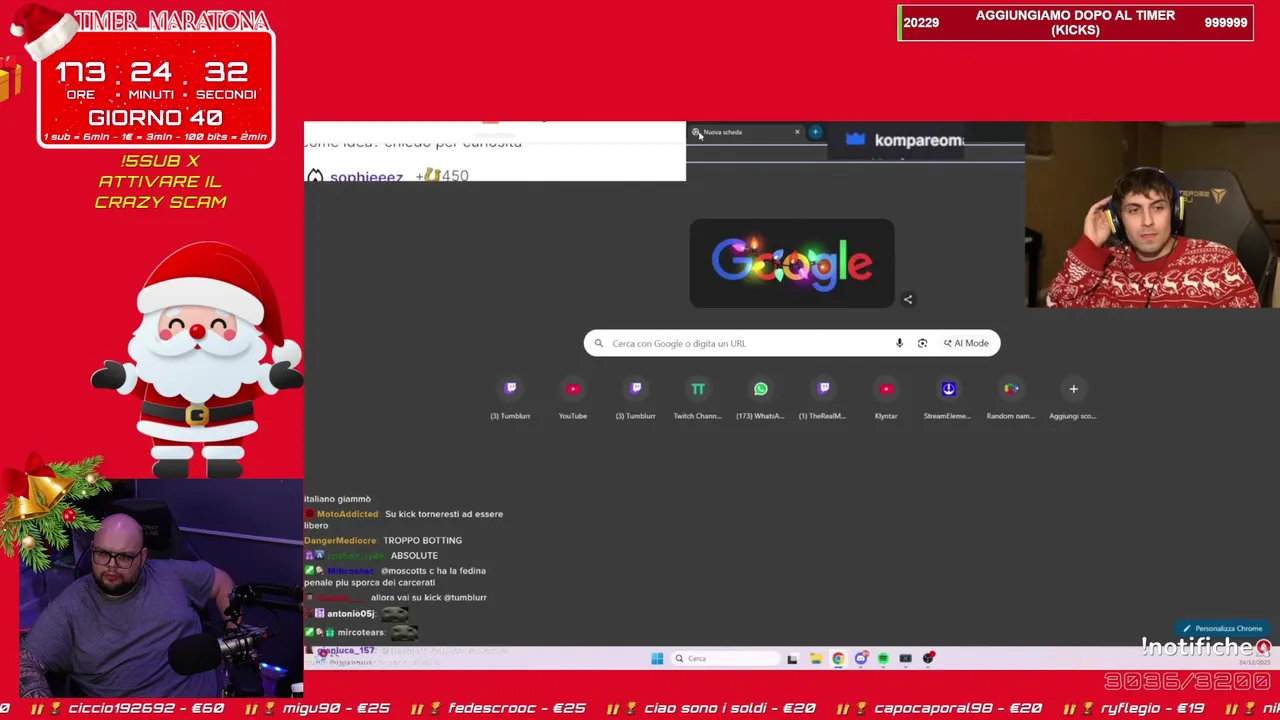Open a new Chrome tab with plus button
Image resolution: width=1280 pixels, height=720 pixels.
point(815,132)
